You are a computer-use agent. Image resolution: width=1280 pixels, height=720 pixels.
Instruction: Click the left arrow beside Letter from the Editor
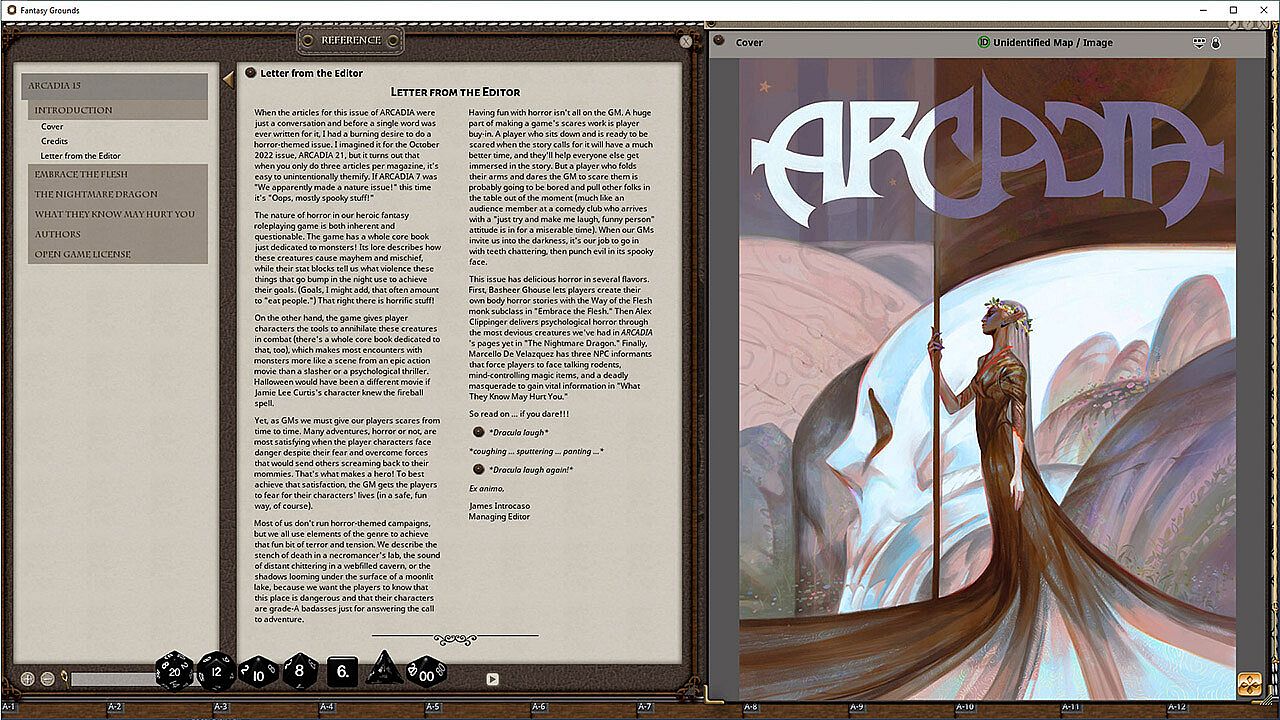pyautogui.click(x=228, y=79)
